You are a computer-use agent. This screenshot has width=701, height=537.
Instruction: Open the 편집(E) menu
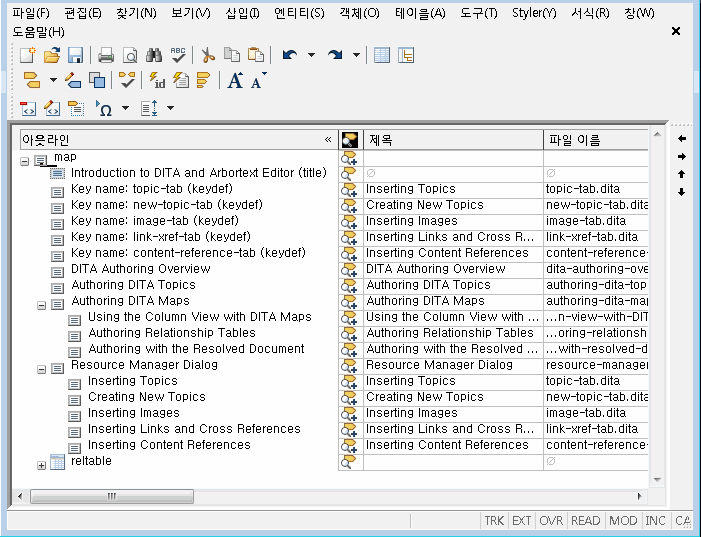click(83, 13)
